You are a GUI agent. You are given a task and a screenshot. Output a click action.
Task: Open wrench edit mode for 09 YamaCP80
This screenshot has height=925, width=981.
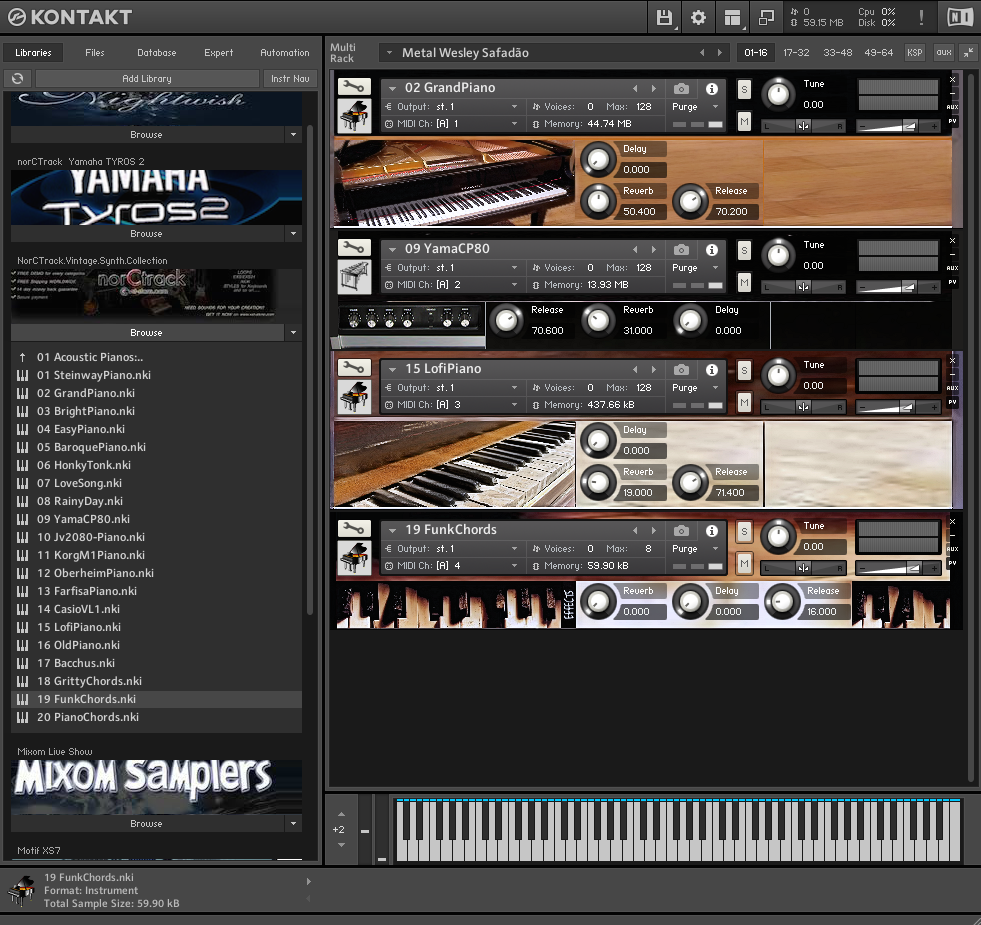[354, 247]
